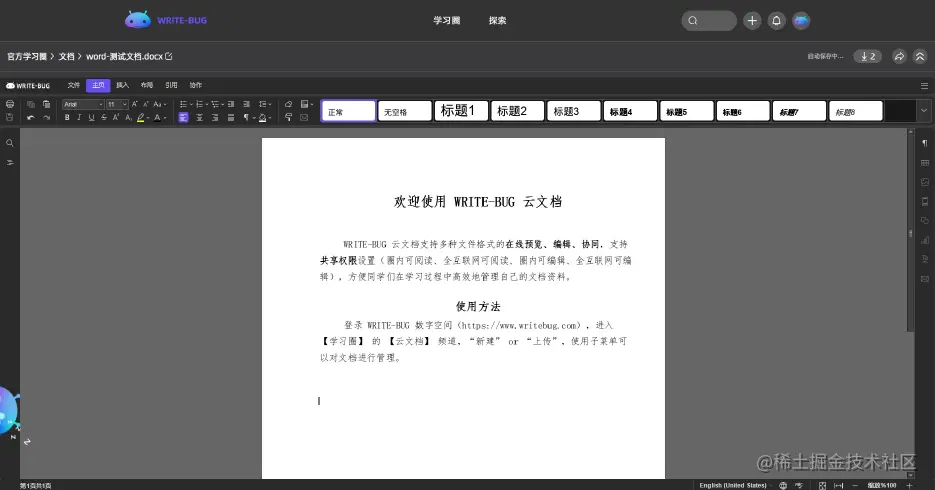Image resolution: width=935 pixels, height=490 pixels.
Task: Toggle underline formatting
Action: coord(91,117)
